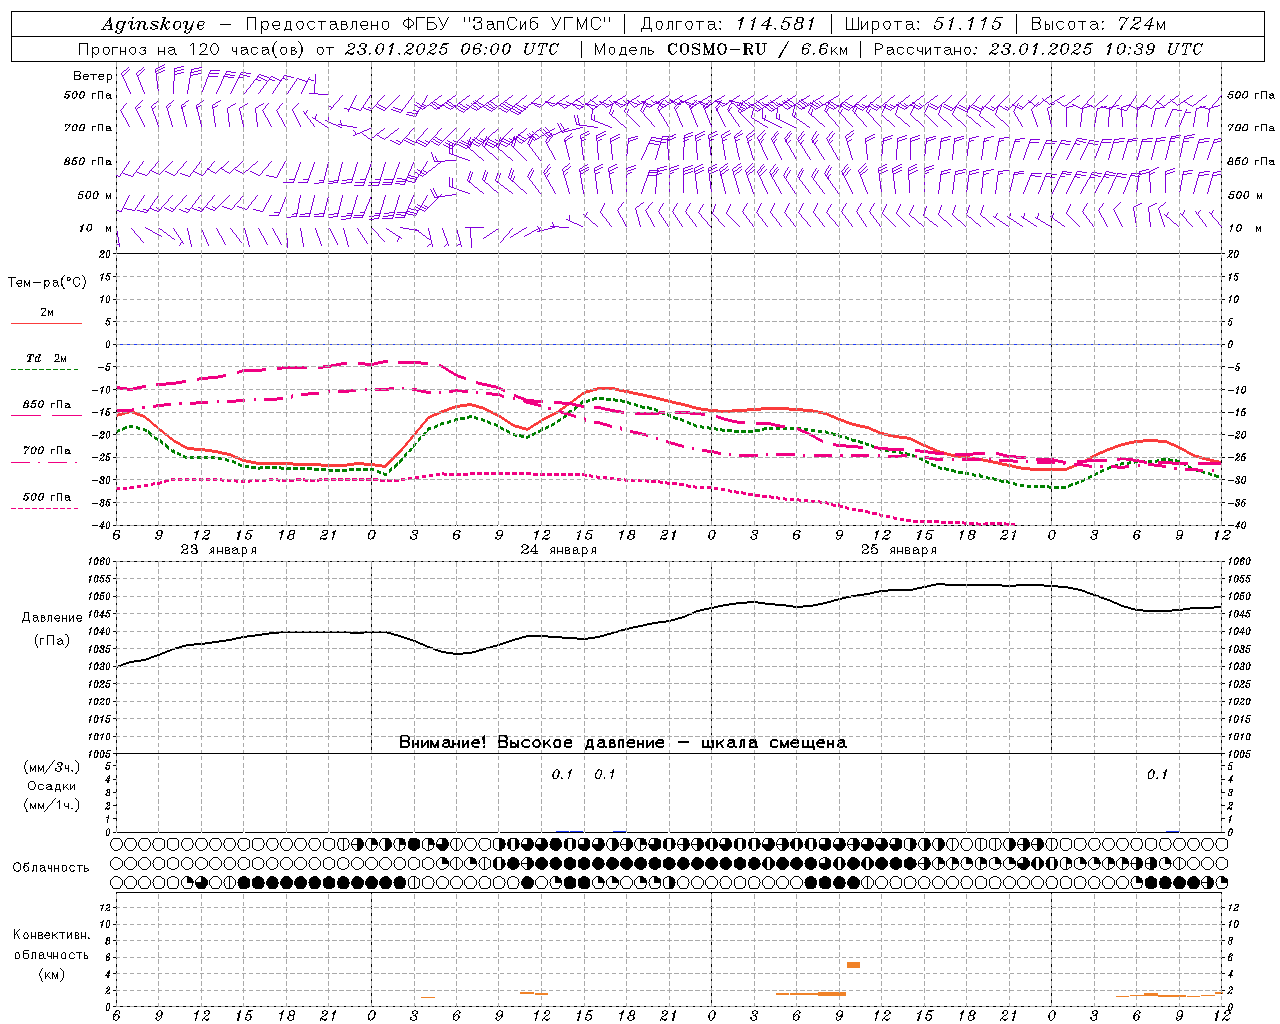1280x1024 pixels.
Task: Click the "(гПа)" unit label under Давление
Action: click(51, 641)
